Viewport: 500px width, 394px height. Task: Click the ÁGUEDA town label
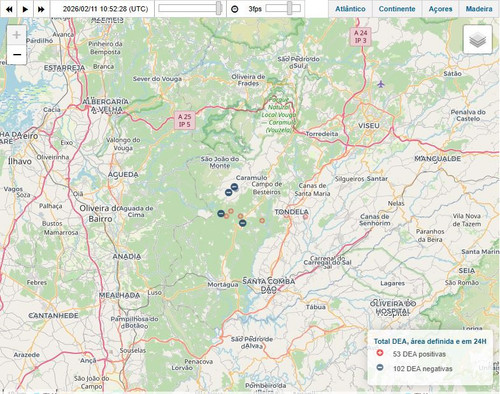point(123,174)
